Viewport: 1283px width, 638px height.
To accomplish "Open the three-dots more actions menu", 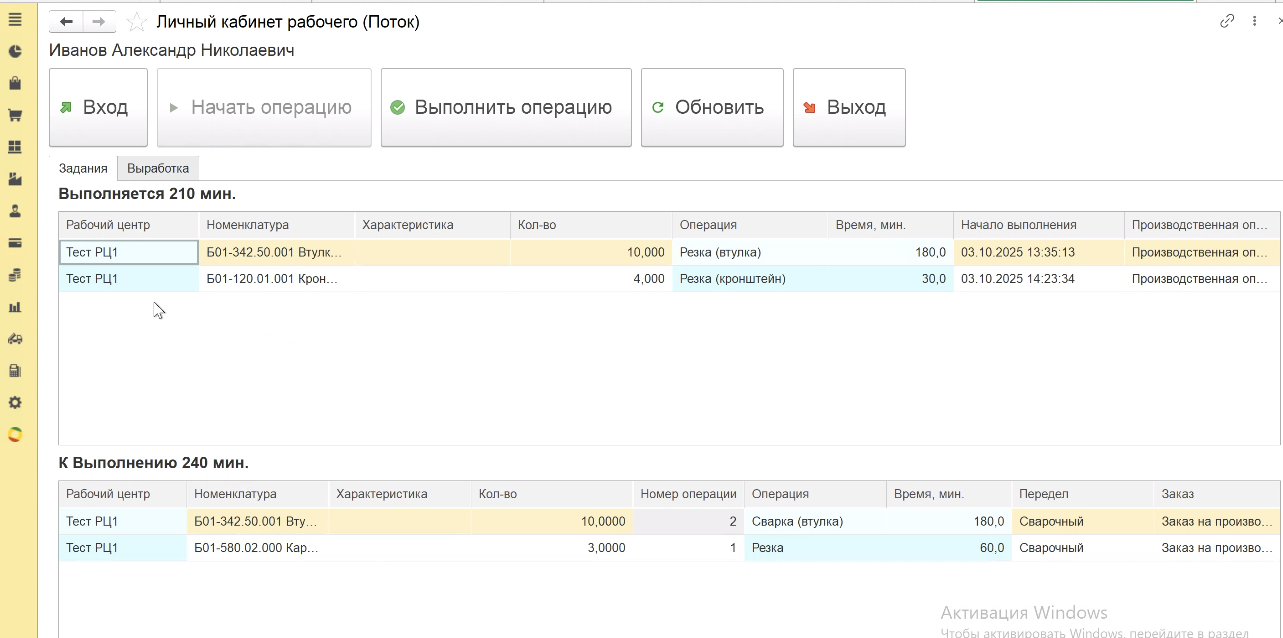I will (x=1254, y=21).
